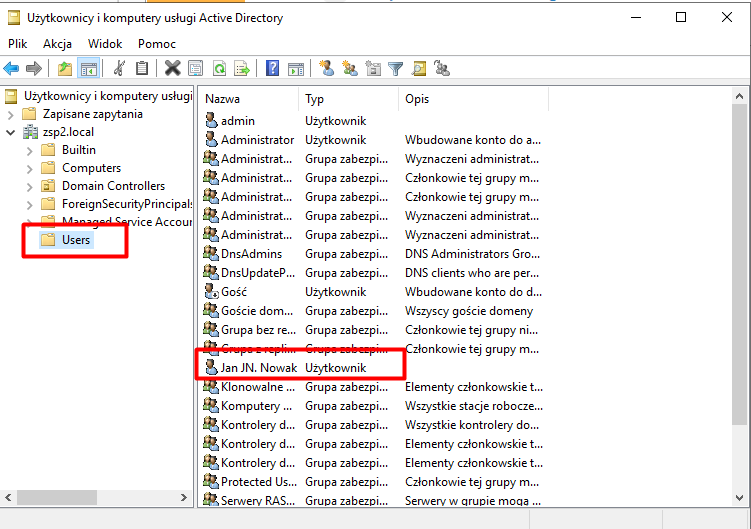Screen dimensions: 751x529
Task: Open the Widok menu
Action: click(x=105, y=44)
